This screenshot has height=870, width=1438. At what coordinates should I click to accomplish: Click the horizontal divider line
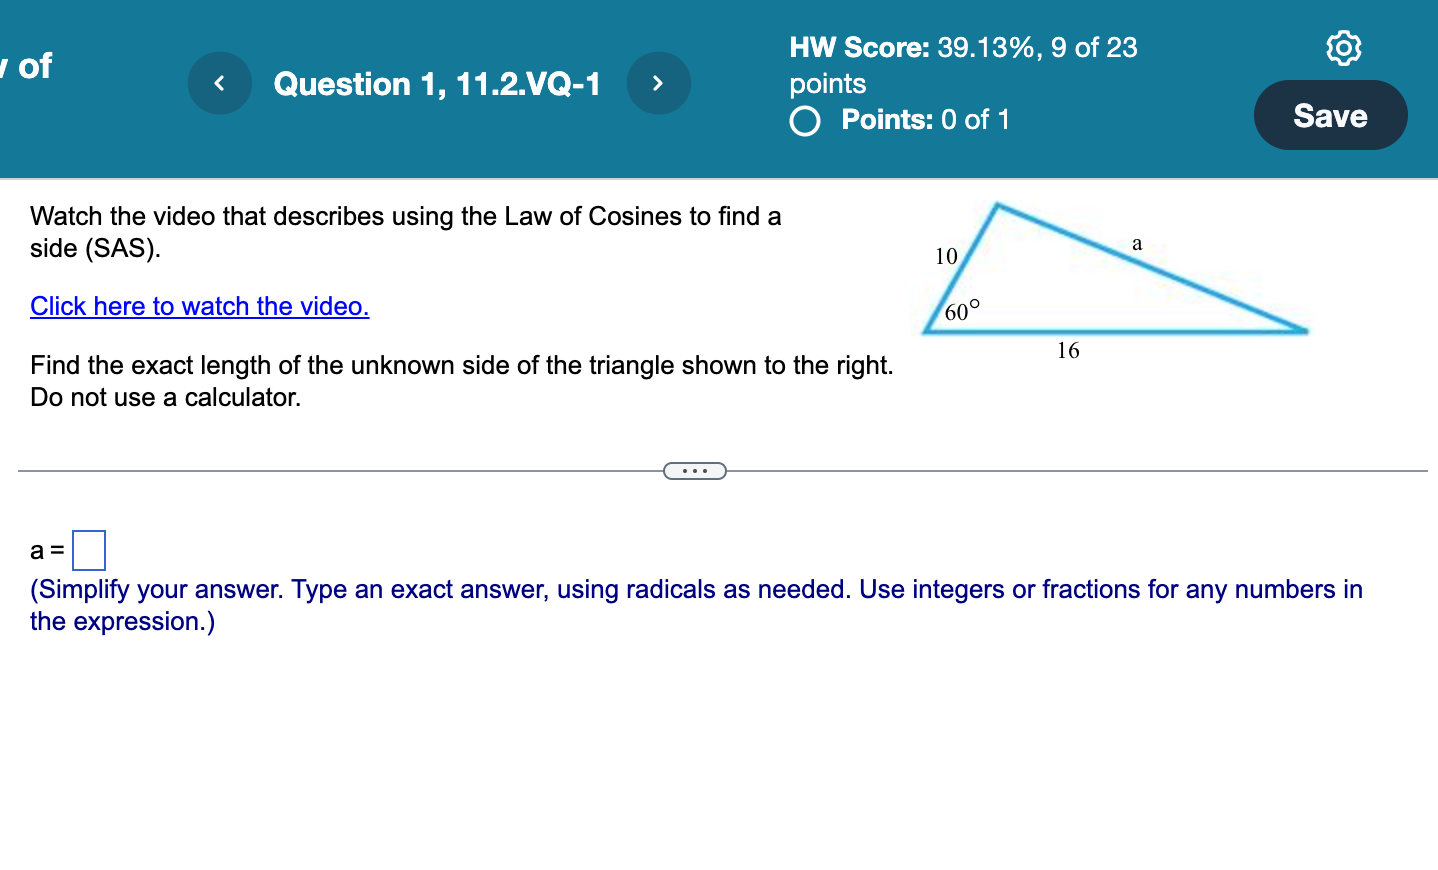(350, 469)
